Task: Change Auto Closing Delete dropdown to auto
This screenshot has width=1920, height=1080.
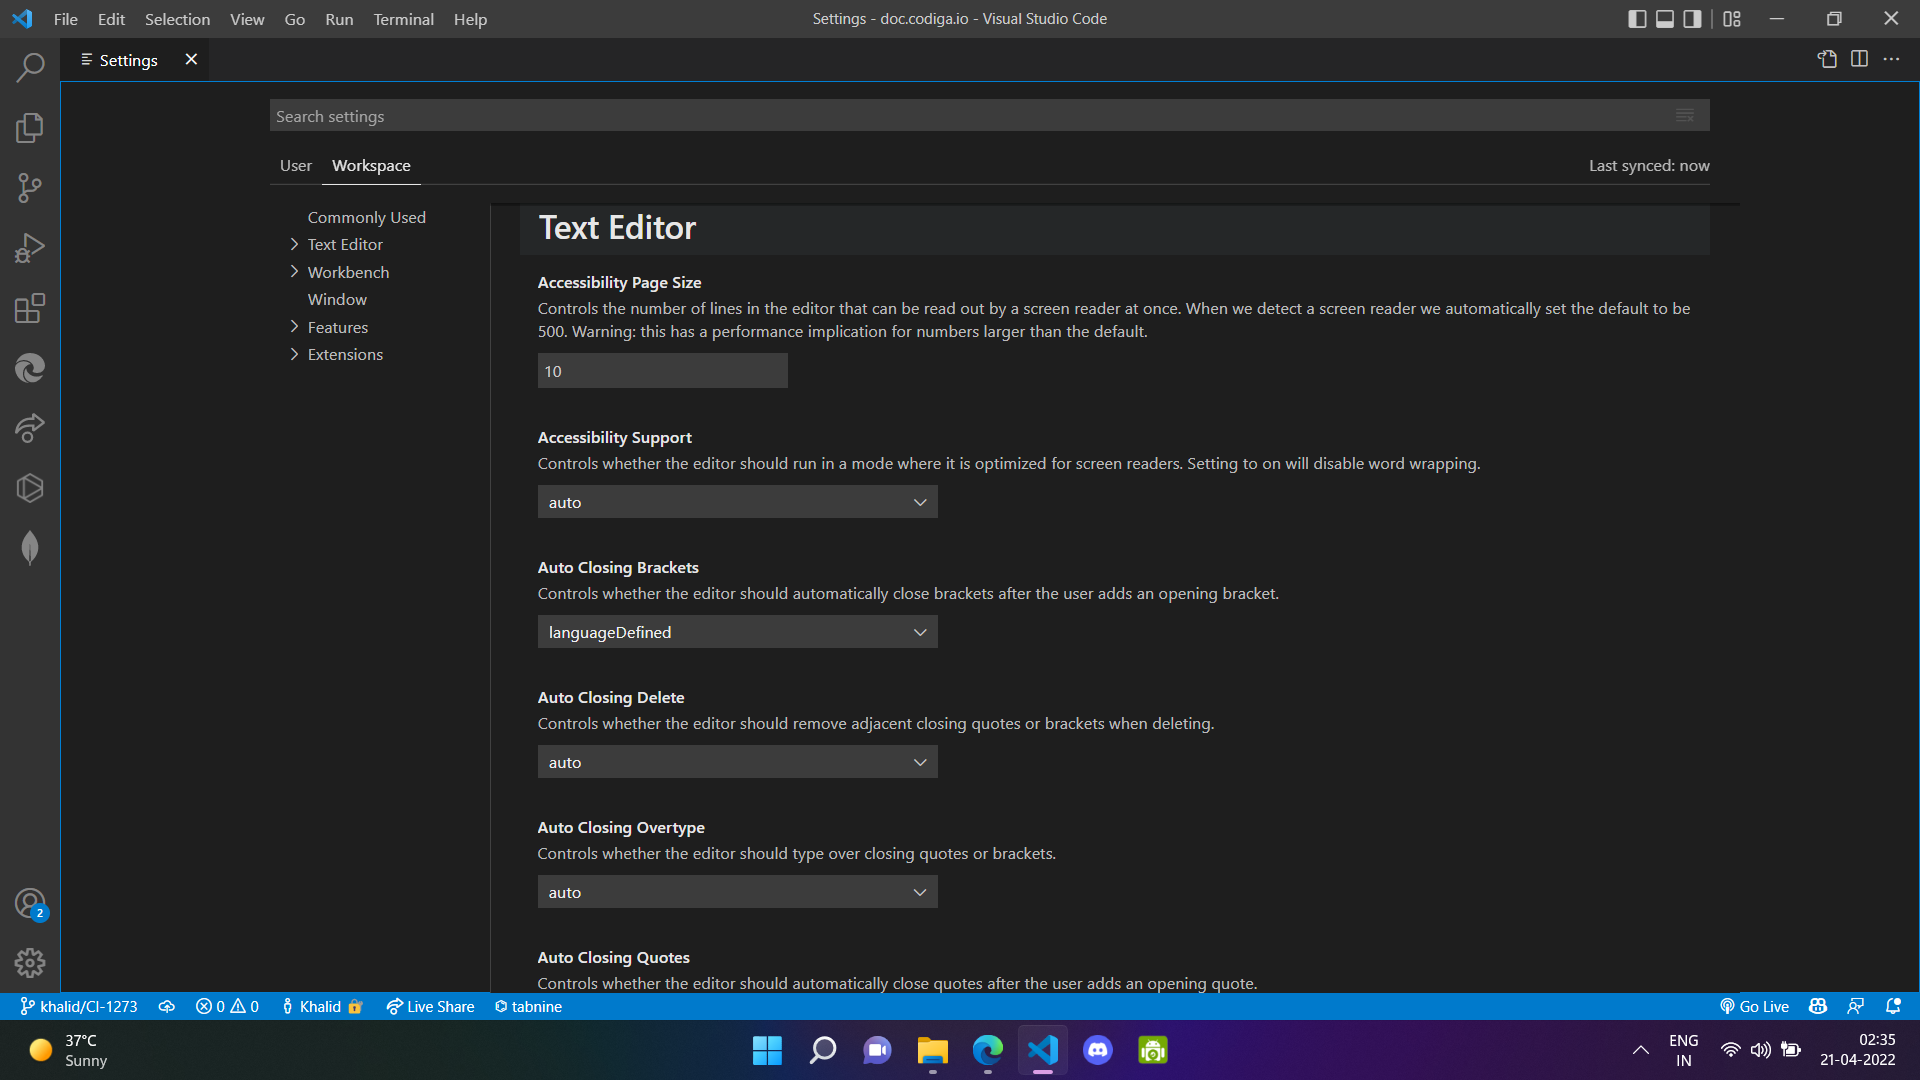Action: pyautogui.click(x=737, y=761)
